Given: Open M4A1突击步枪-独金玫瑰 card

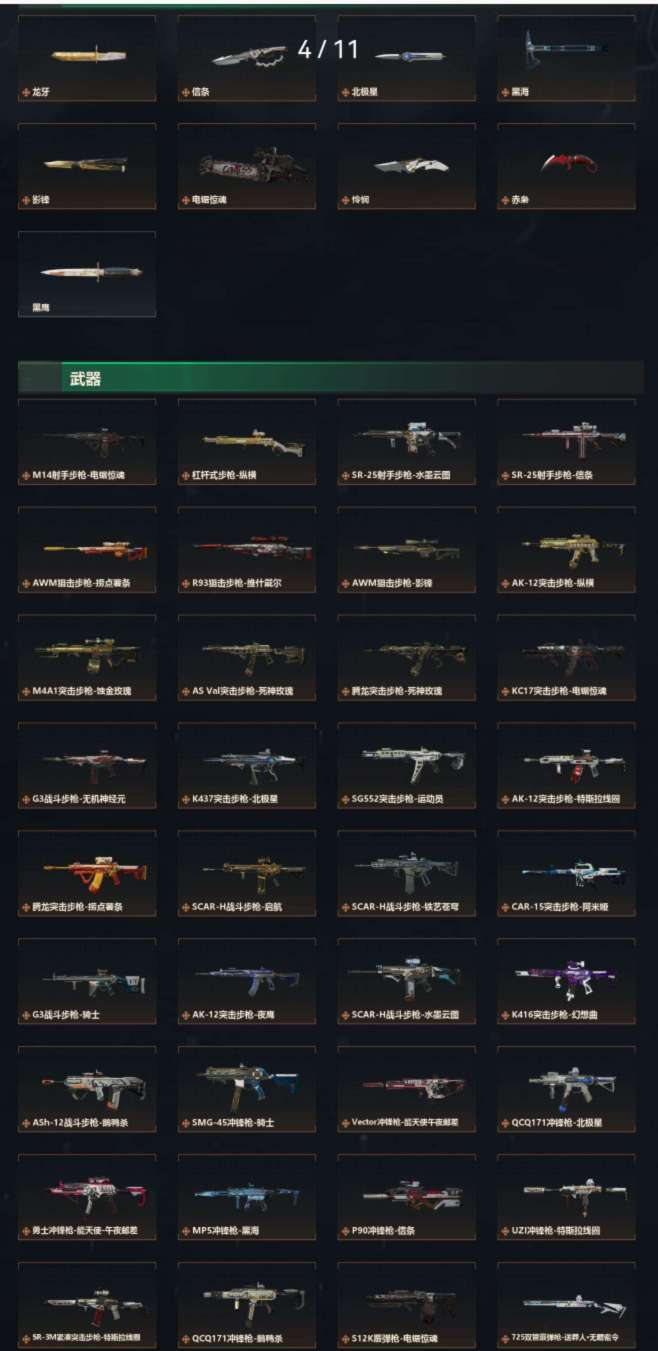Looking at the screenshot, I should coord(87,658).
